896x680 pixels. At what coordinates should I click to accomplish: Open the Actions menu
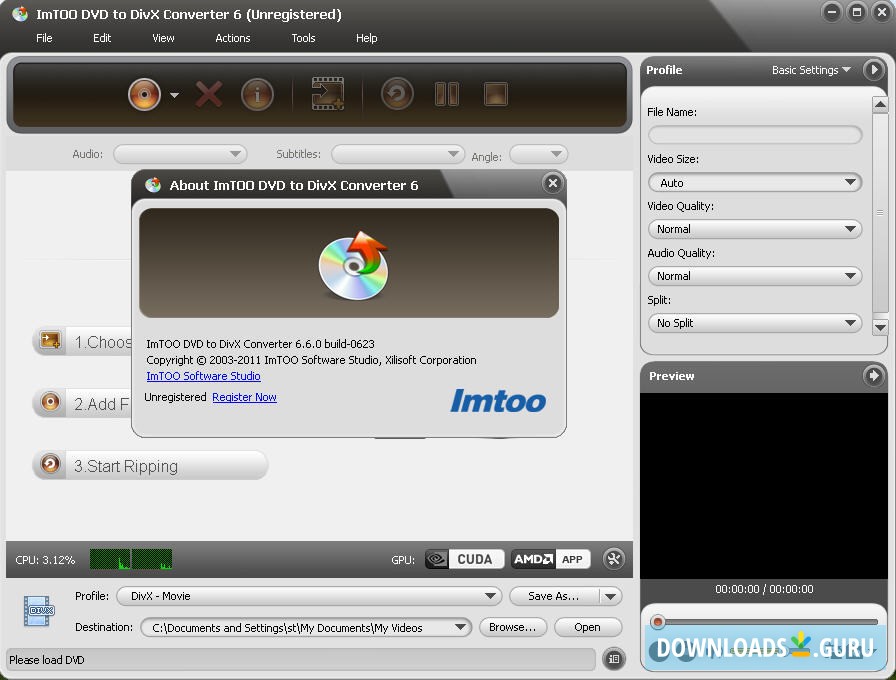[233, 38]
